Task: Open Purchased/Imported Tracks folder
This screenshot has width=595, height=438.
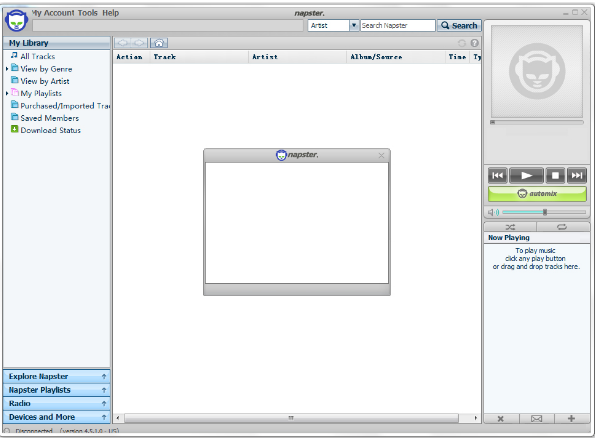Action: click(x=60, y=106)
